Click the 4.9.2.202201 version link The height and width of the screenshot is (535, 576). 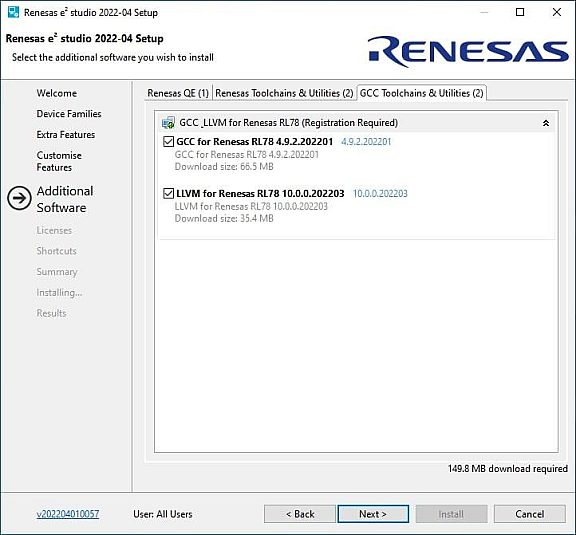click(366, 142)
